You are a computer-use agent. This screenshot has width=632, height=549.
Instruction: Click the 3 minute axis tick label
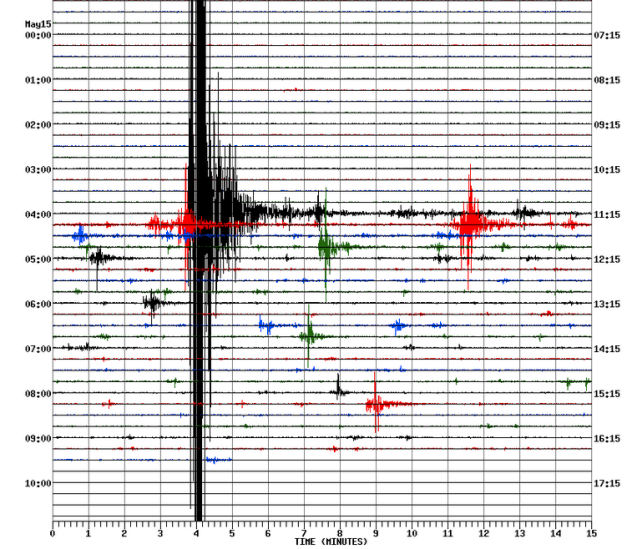pos(160,534)
